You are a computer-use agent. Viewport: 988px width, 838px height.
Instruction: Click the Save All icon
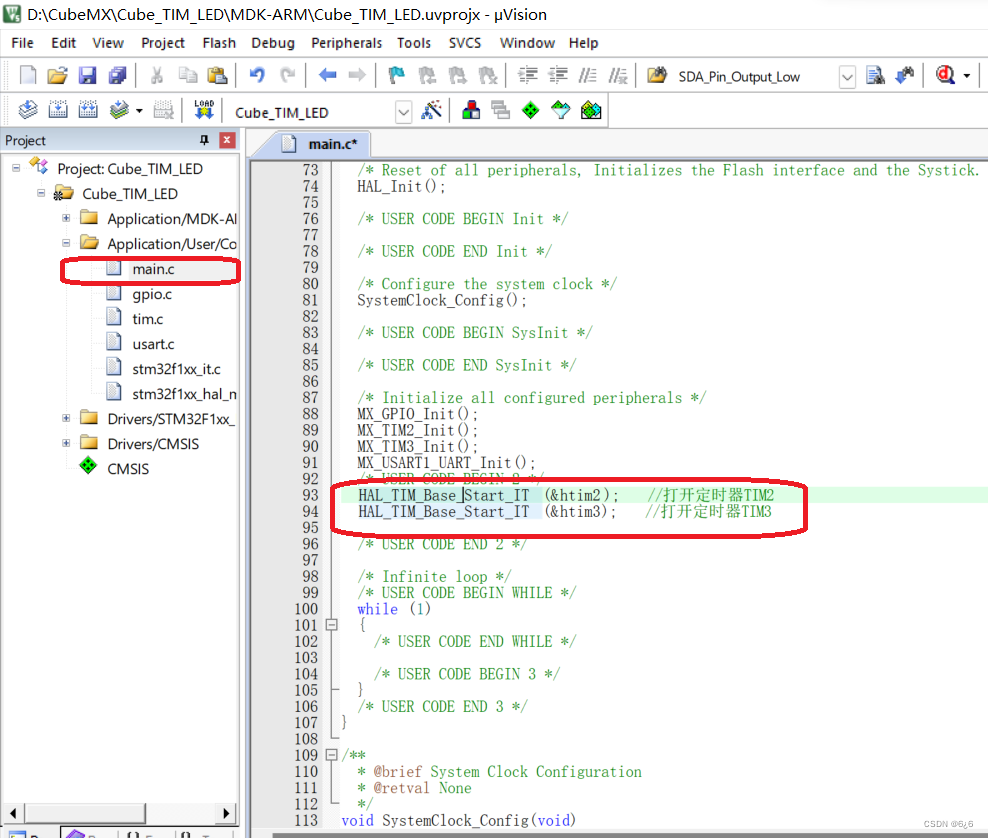click(x=117, y=76)
